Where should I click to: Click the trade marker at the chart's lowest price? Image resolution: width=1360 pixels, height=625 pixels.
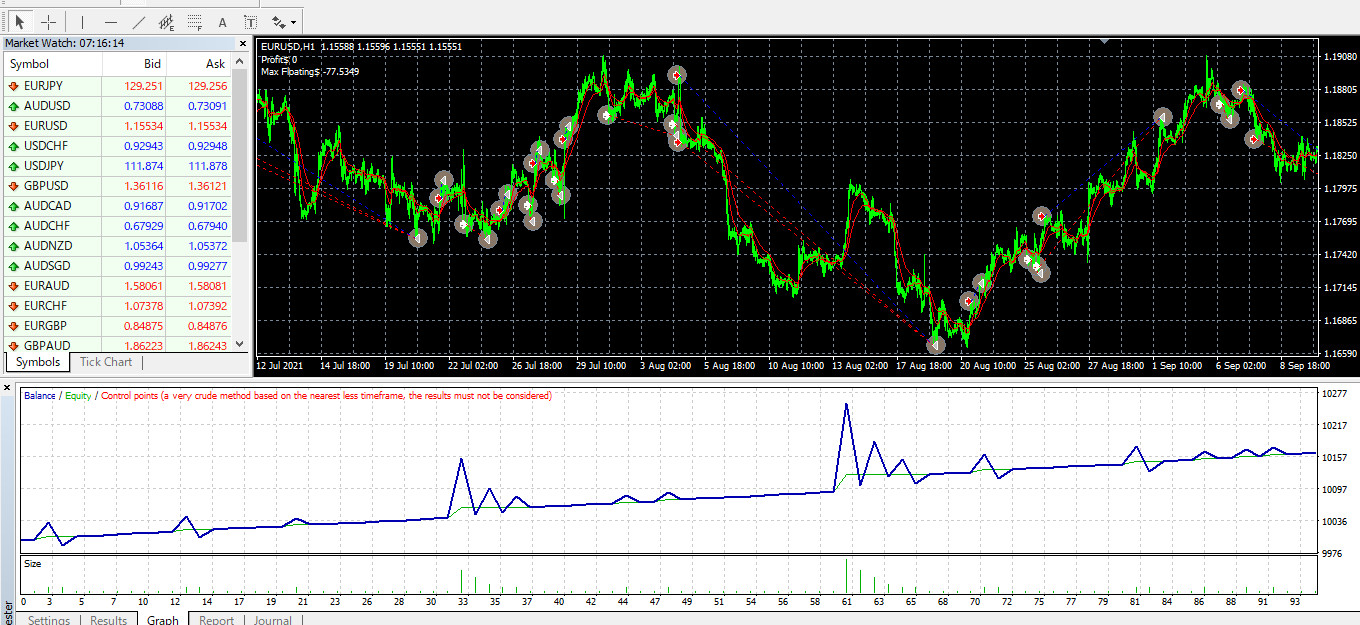coord(935,345)
